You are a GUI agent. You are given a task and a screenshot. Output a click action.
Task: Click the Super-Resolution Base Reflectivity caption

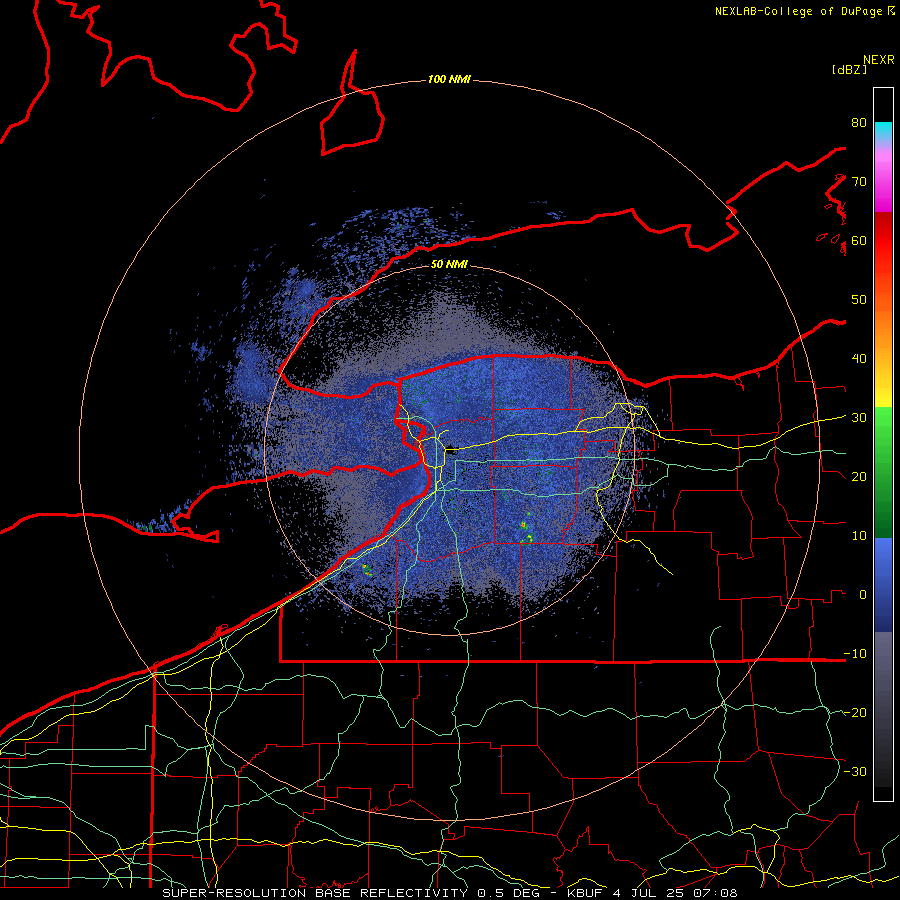pos(314,893)
